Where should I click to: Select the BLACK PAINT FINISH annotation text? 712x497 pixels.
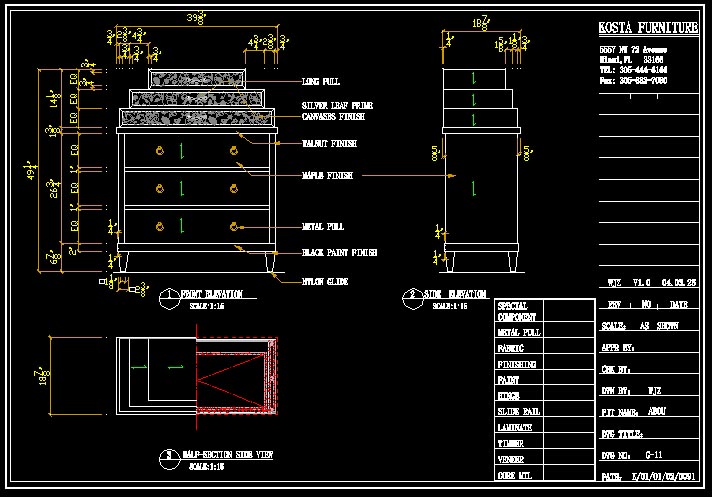click(x=339, y=252)
